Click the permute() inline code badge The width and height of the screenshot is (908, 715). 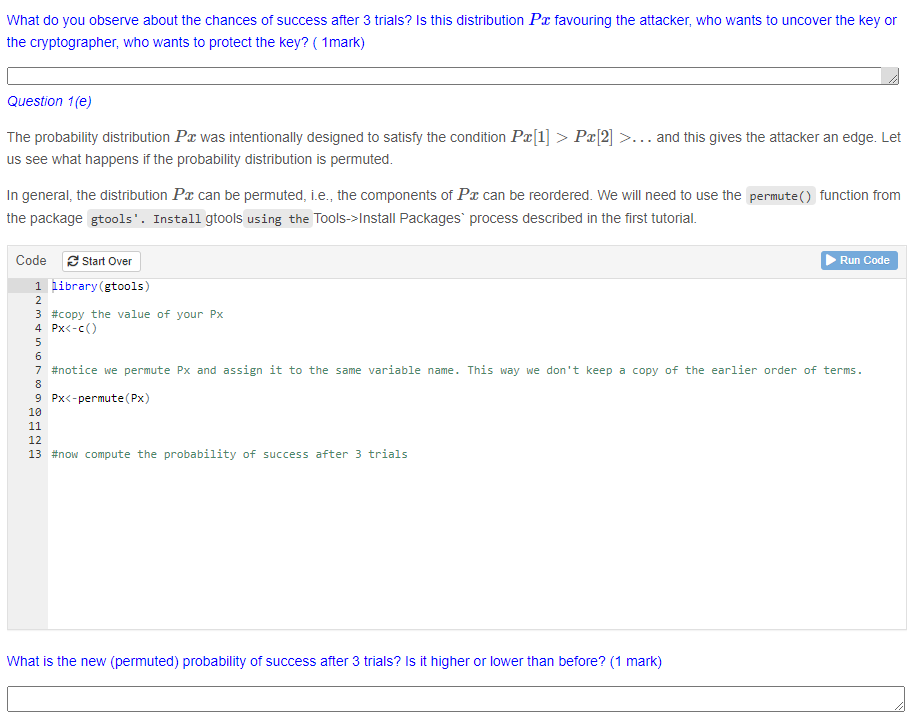click(x=780, y=195)
